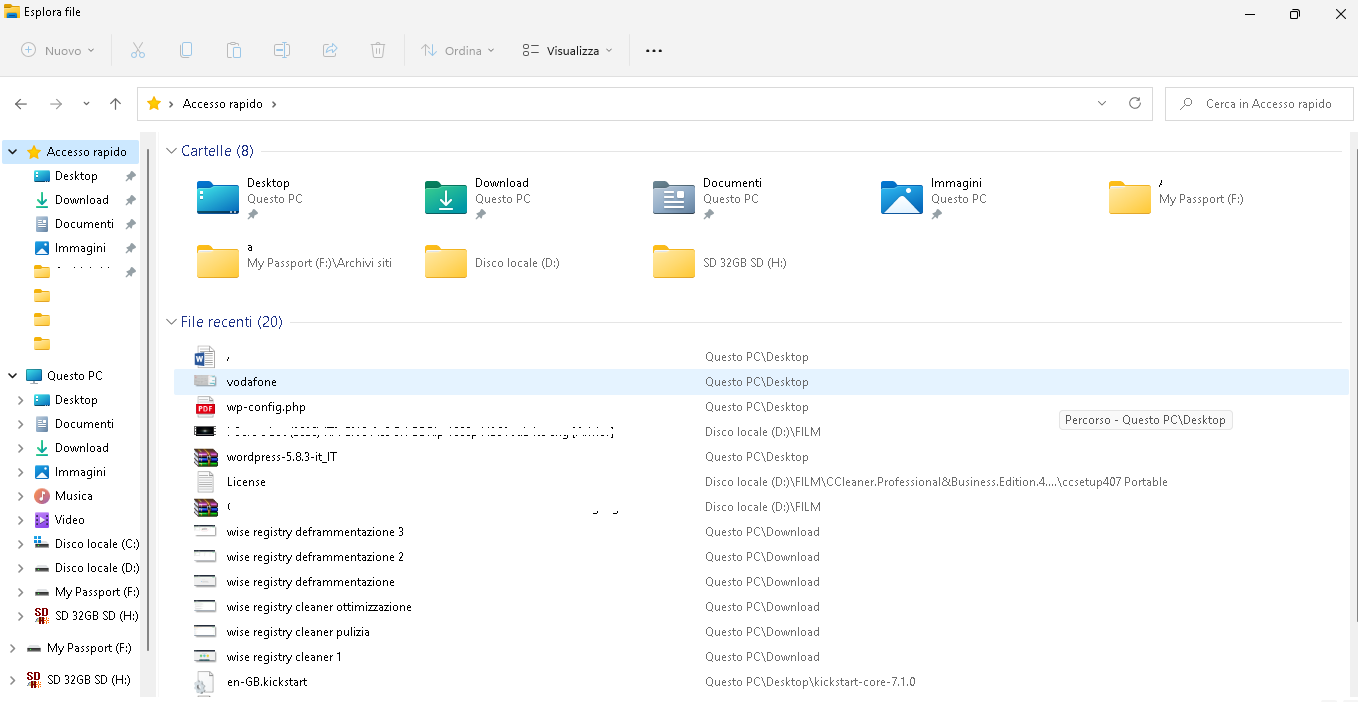The height and width of the screenshot is (702, 1358).
Task: Click the sidebar vertical scrollbar
Action: coord(149,400)
